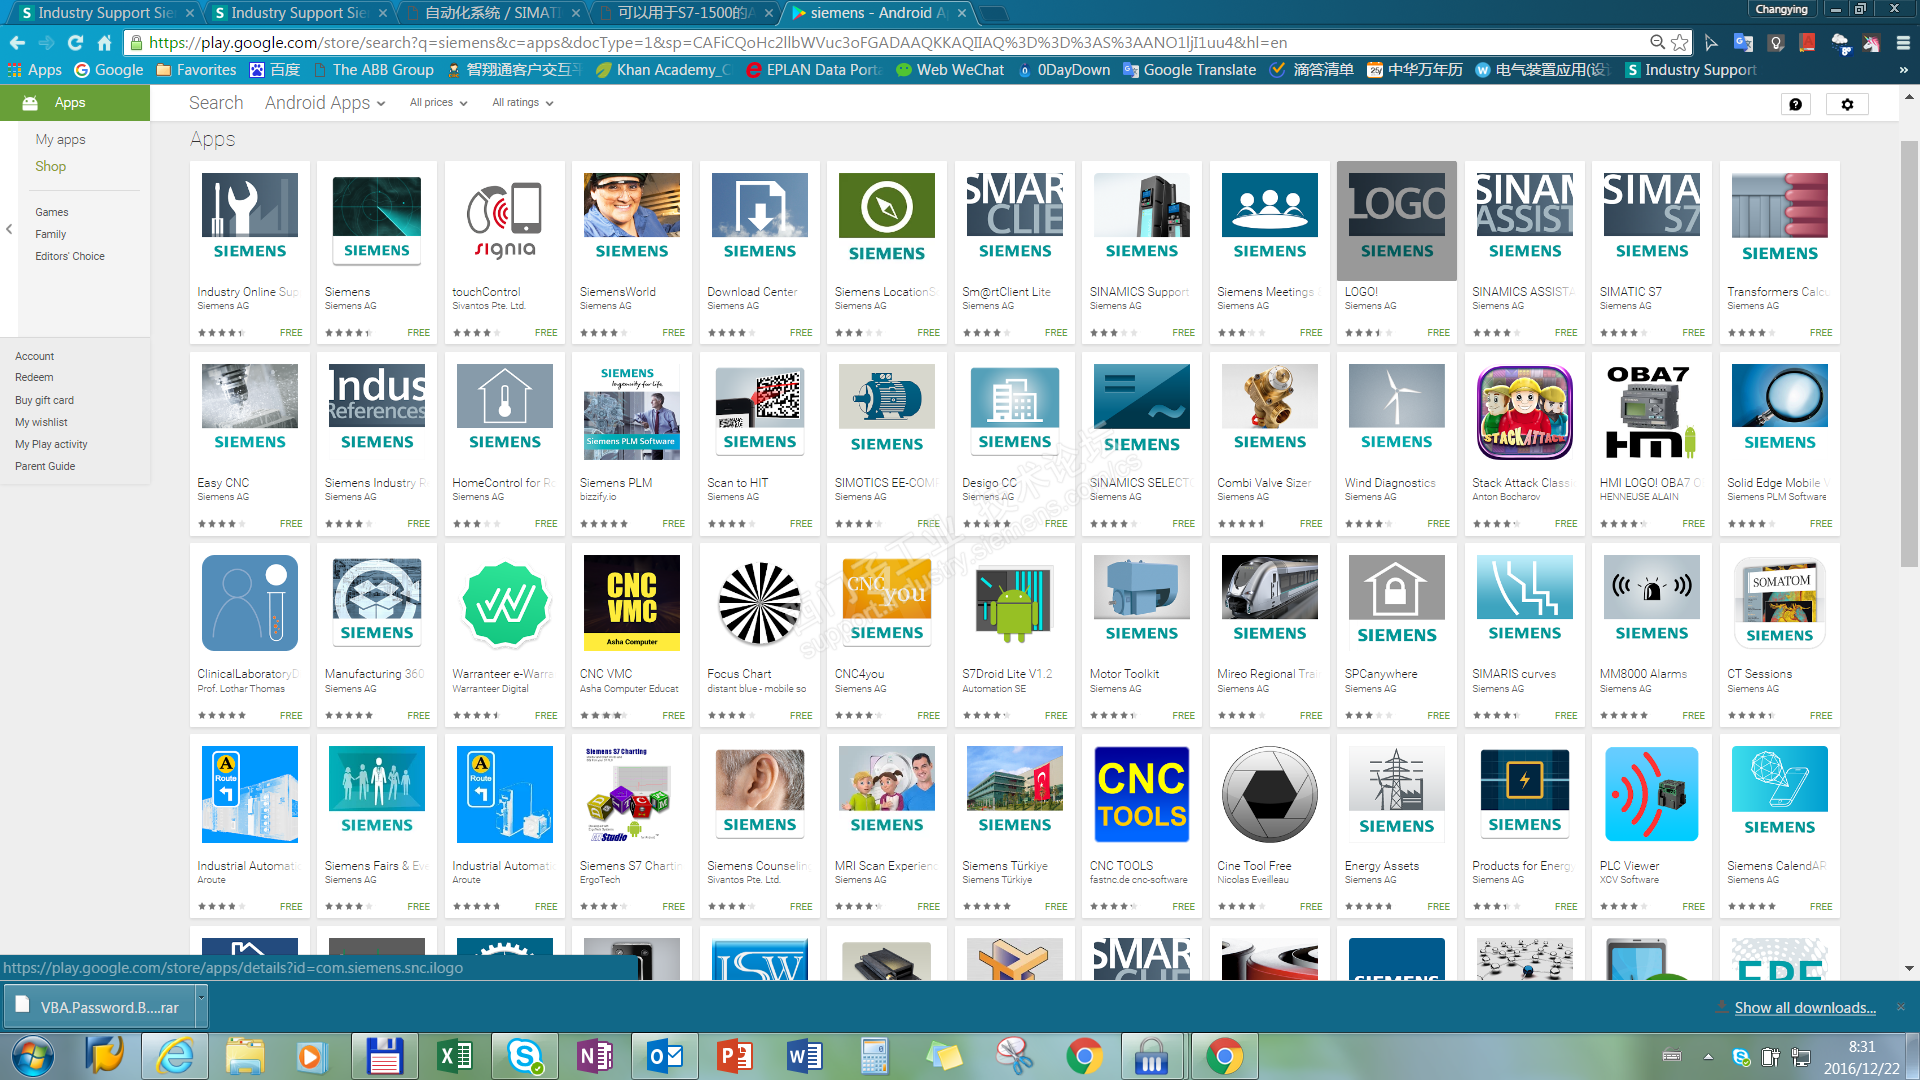Expand the All ratings filter
The image size is (1920, 1080).
(522, 103)
